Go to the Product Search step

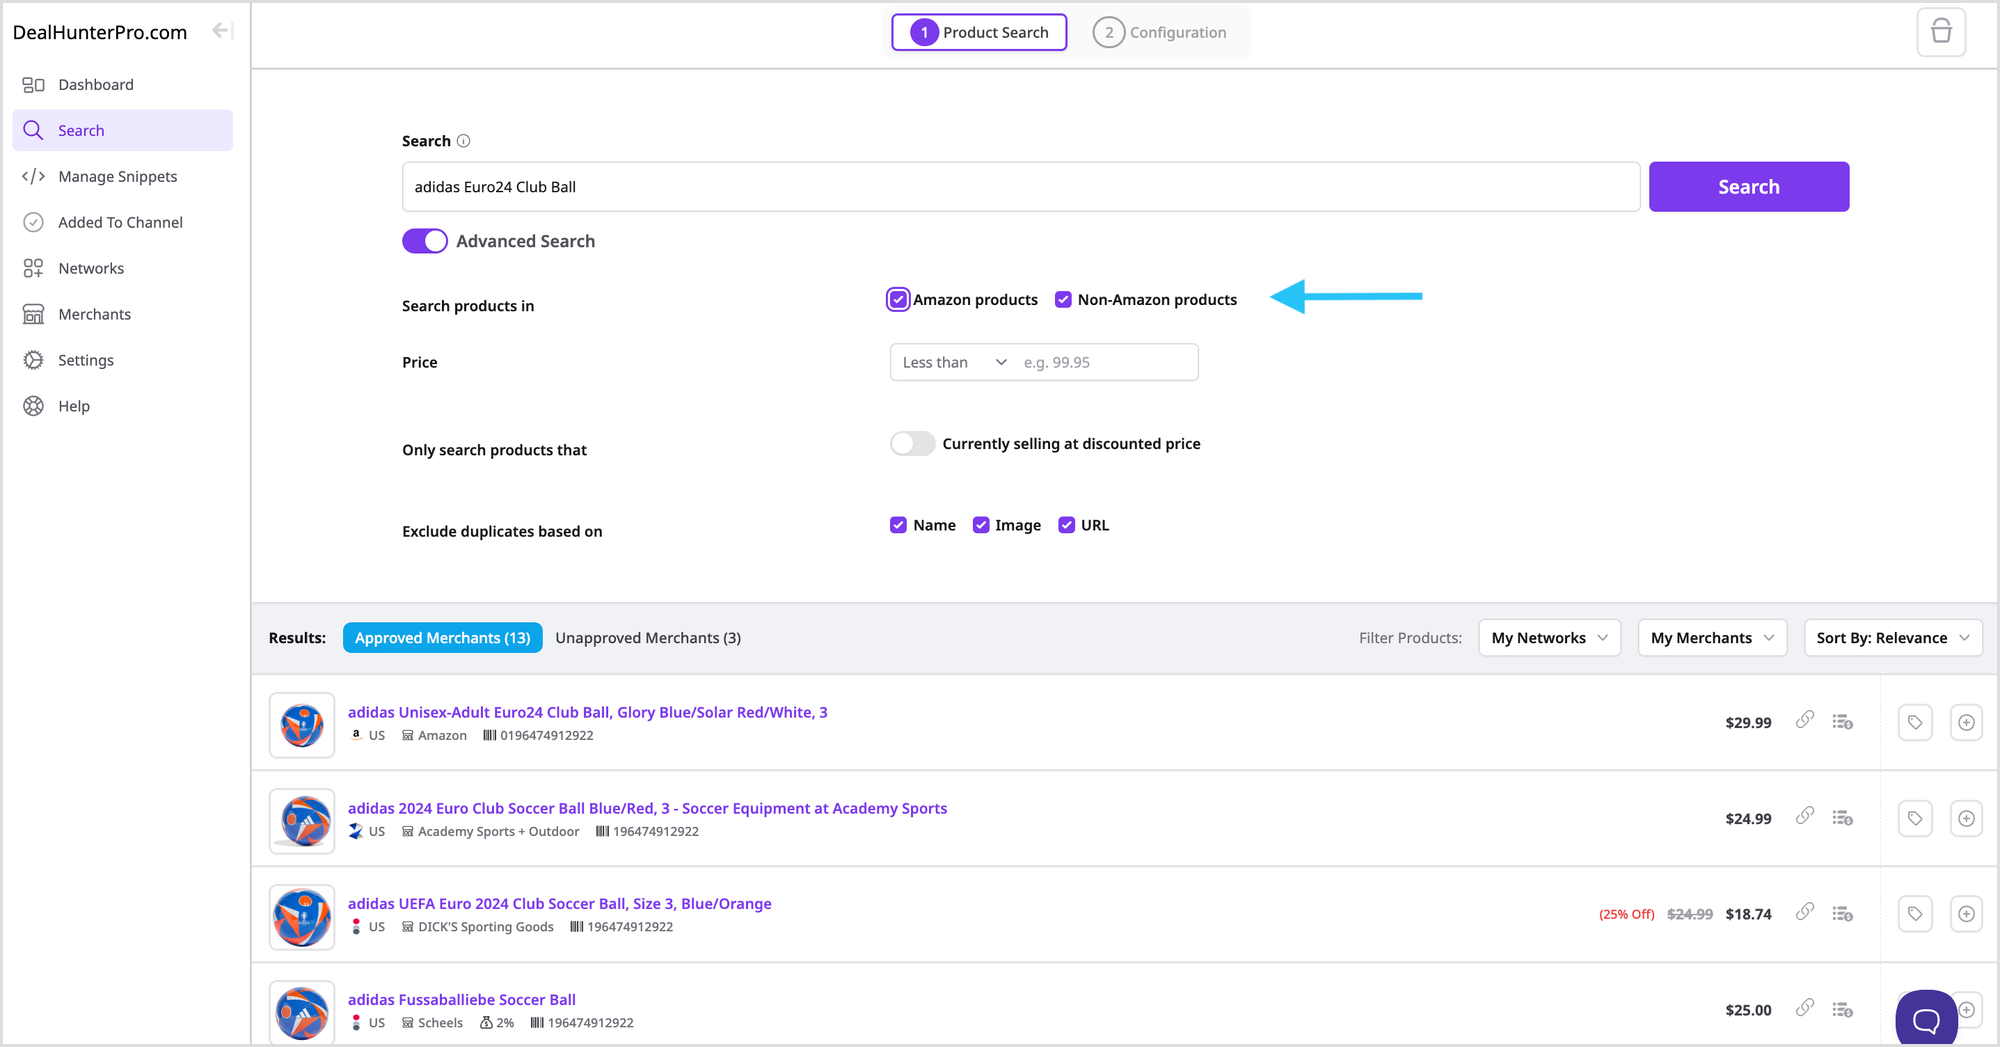click(979, 32)
